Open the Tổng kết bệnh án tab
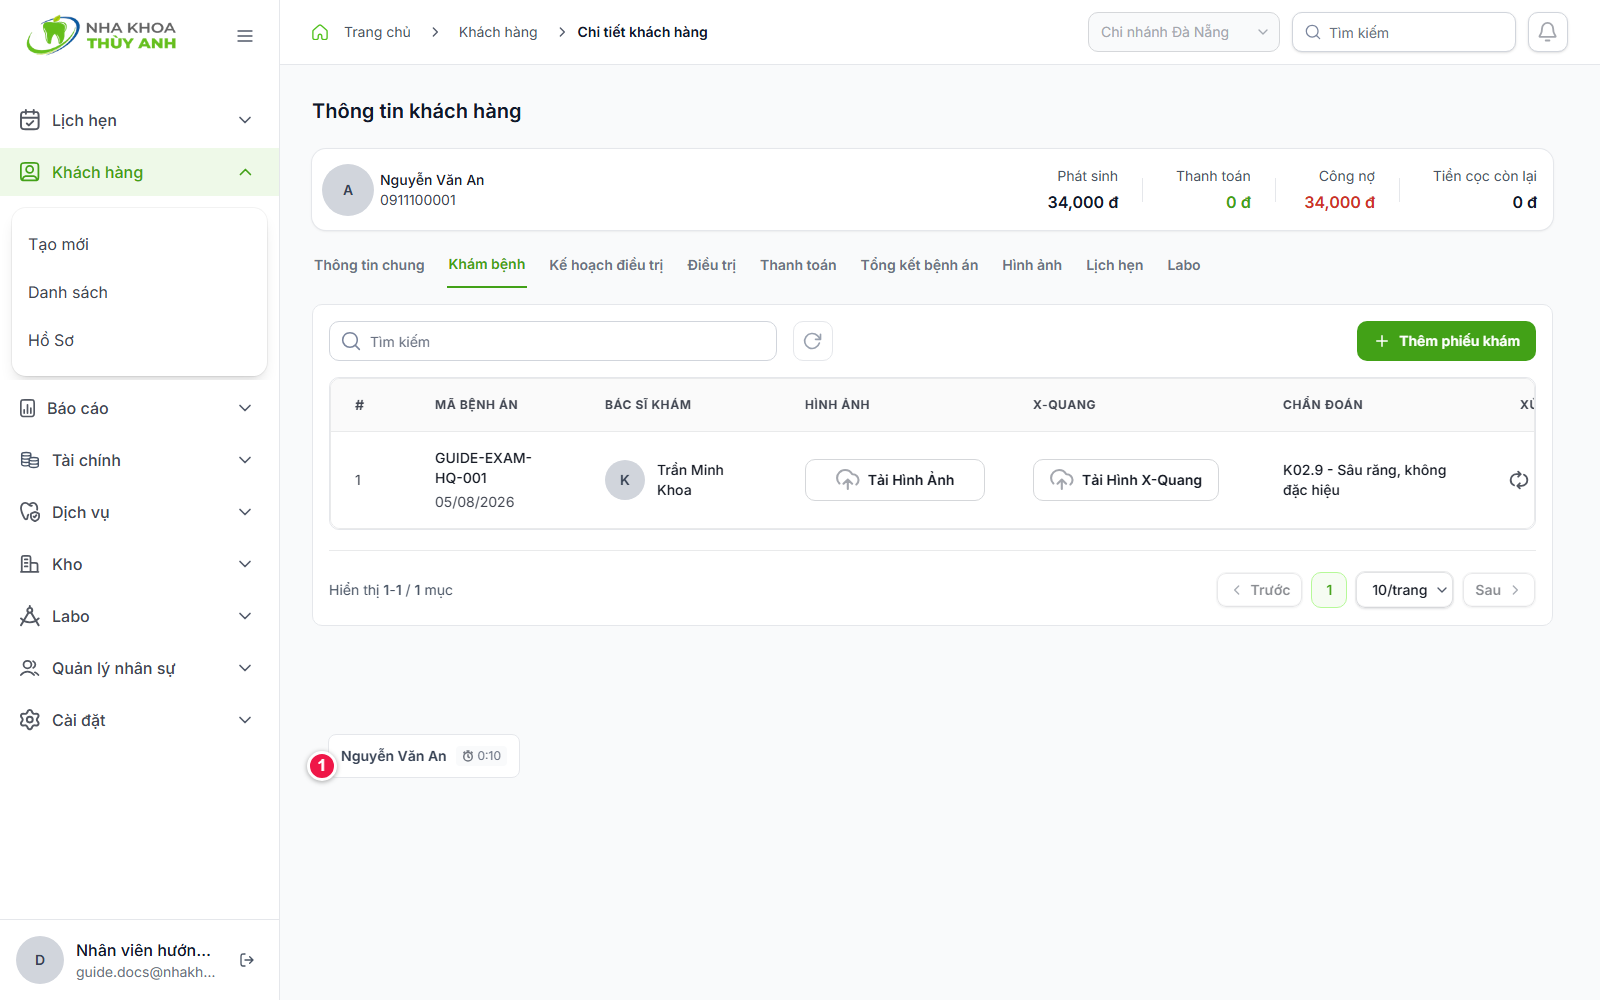 pyautogui.click(x=919, y=265)
